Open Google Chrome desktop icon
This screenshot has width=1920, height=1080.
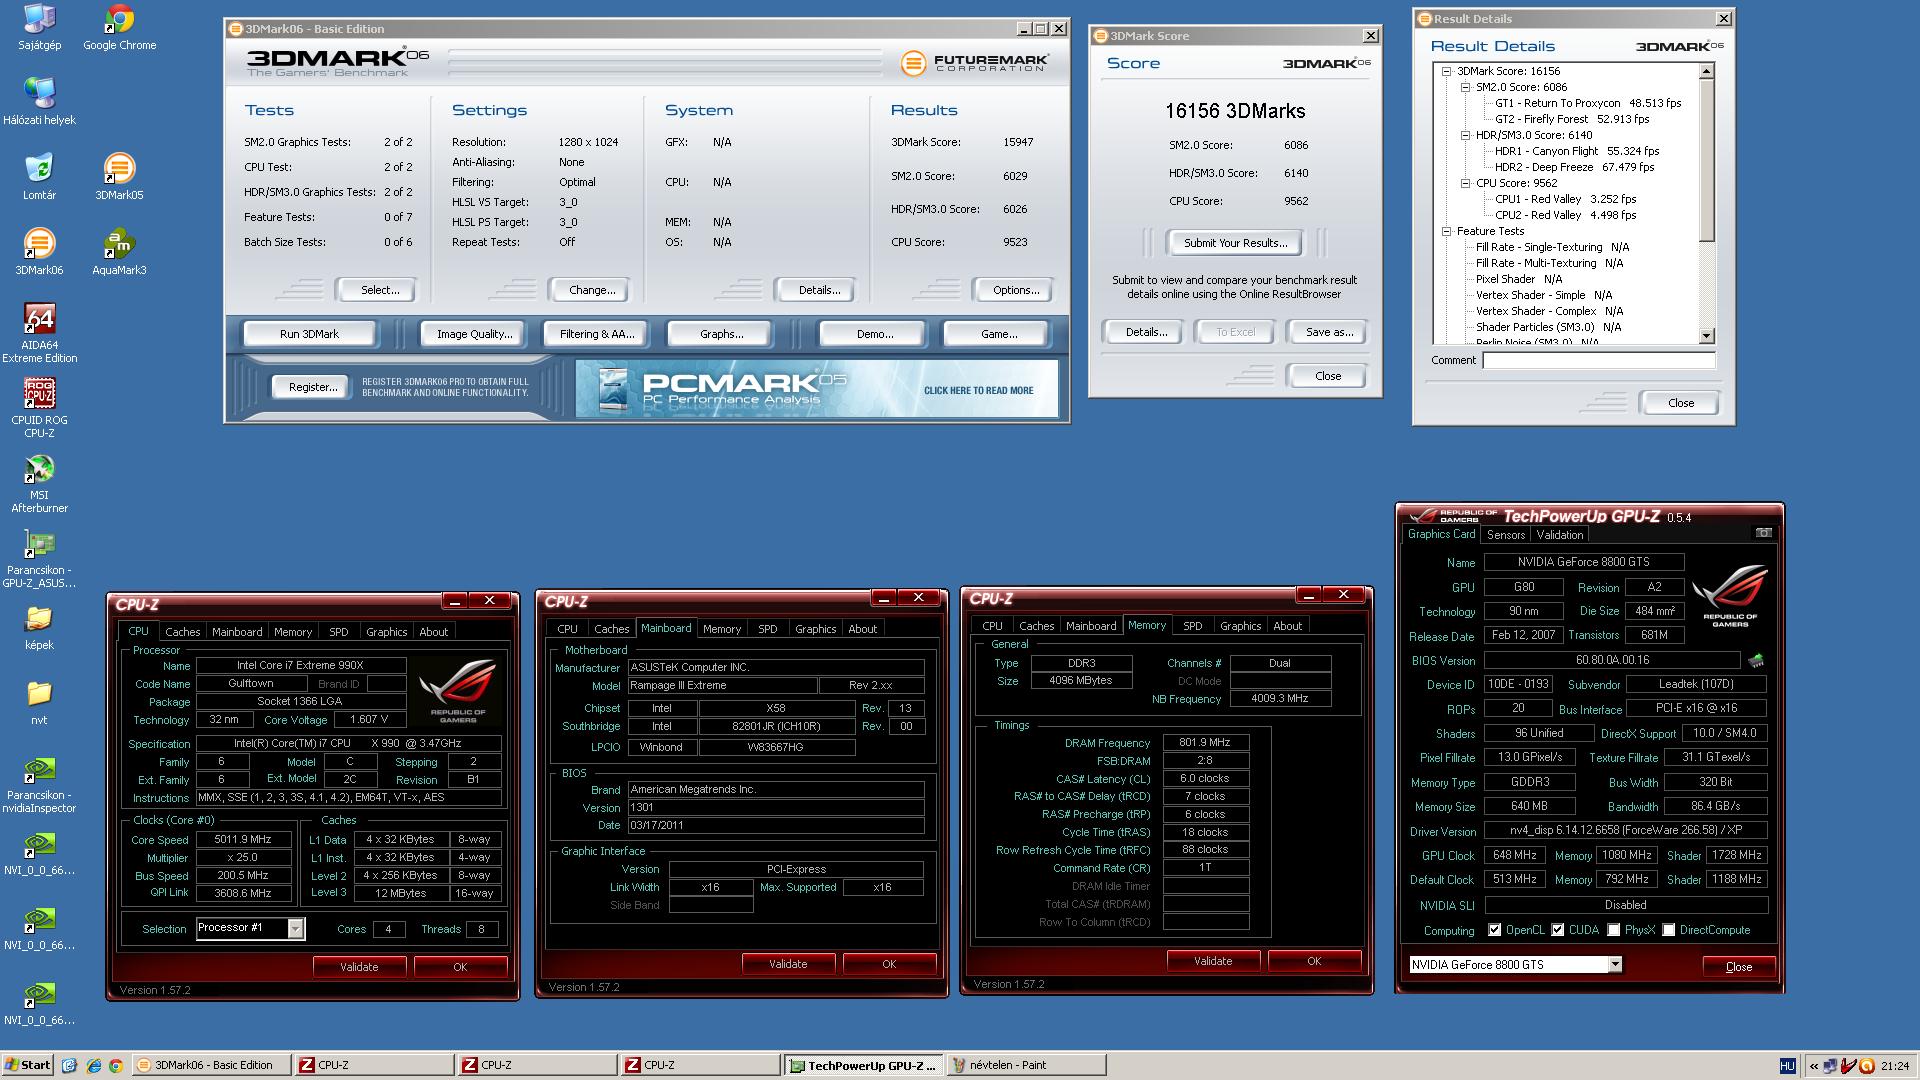pyautogui.click(x=119, y=20)
